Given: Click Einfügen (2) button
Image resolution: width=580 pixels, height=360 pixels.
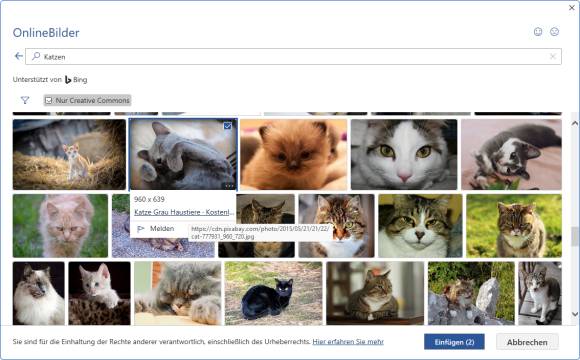Looking at the screenshot, I should pos(454,342).
